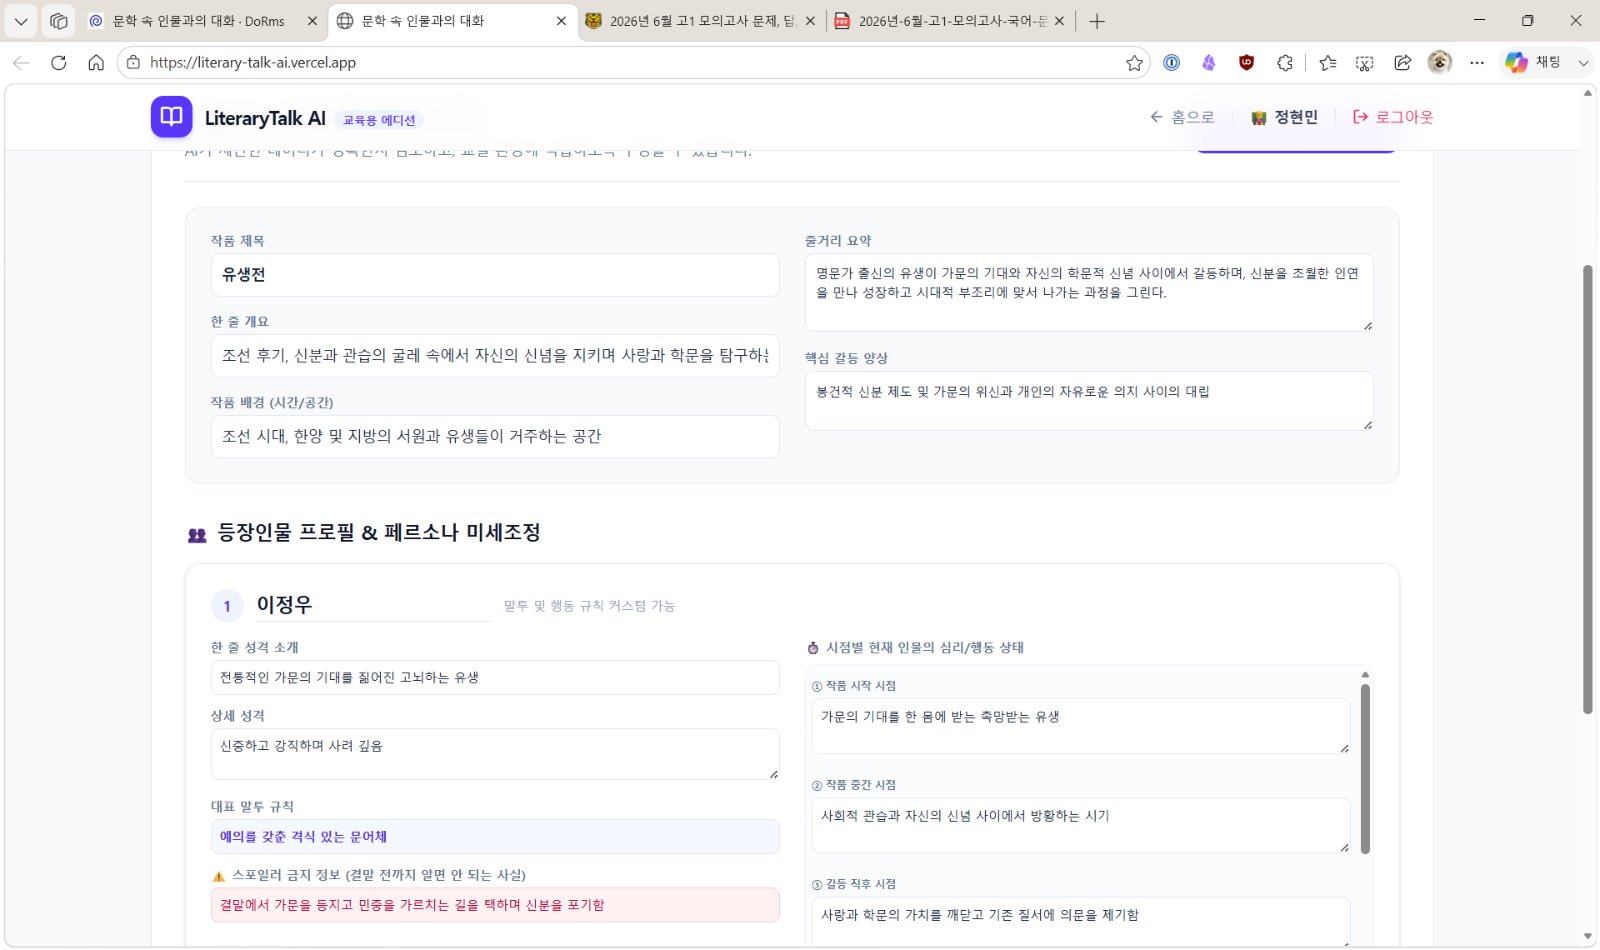The width and height of the screenshot is (1600, 950).
Task: Edit the 작품 제목 field 유생전
Action: (495, 275)
